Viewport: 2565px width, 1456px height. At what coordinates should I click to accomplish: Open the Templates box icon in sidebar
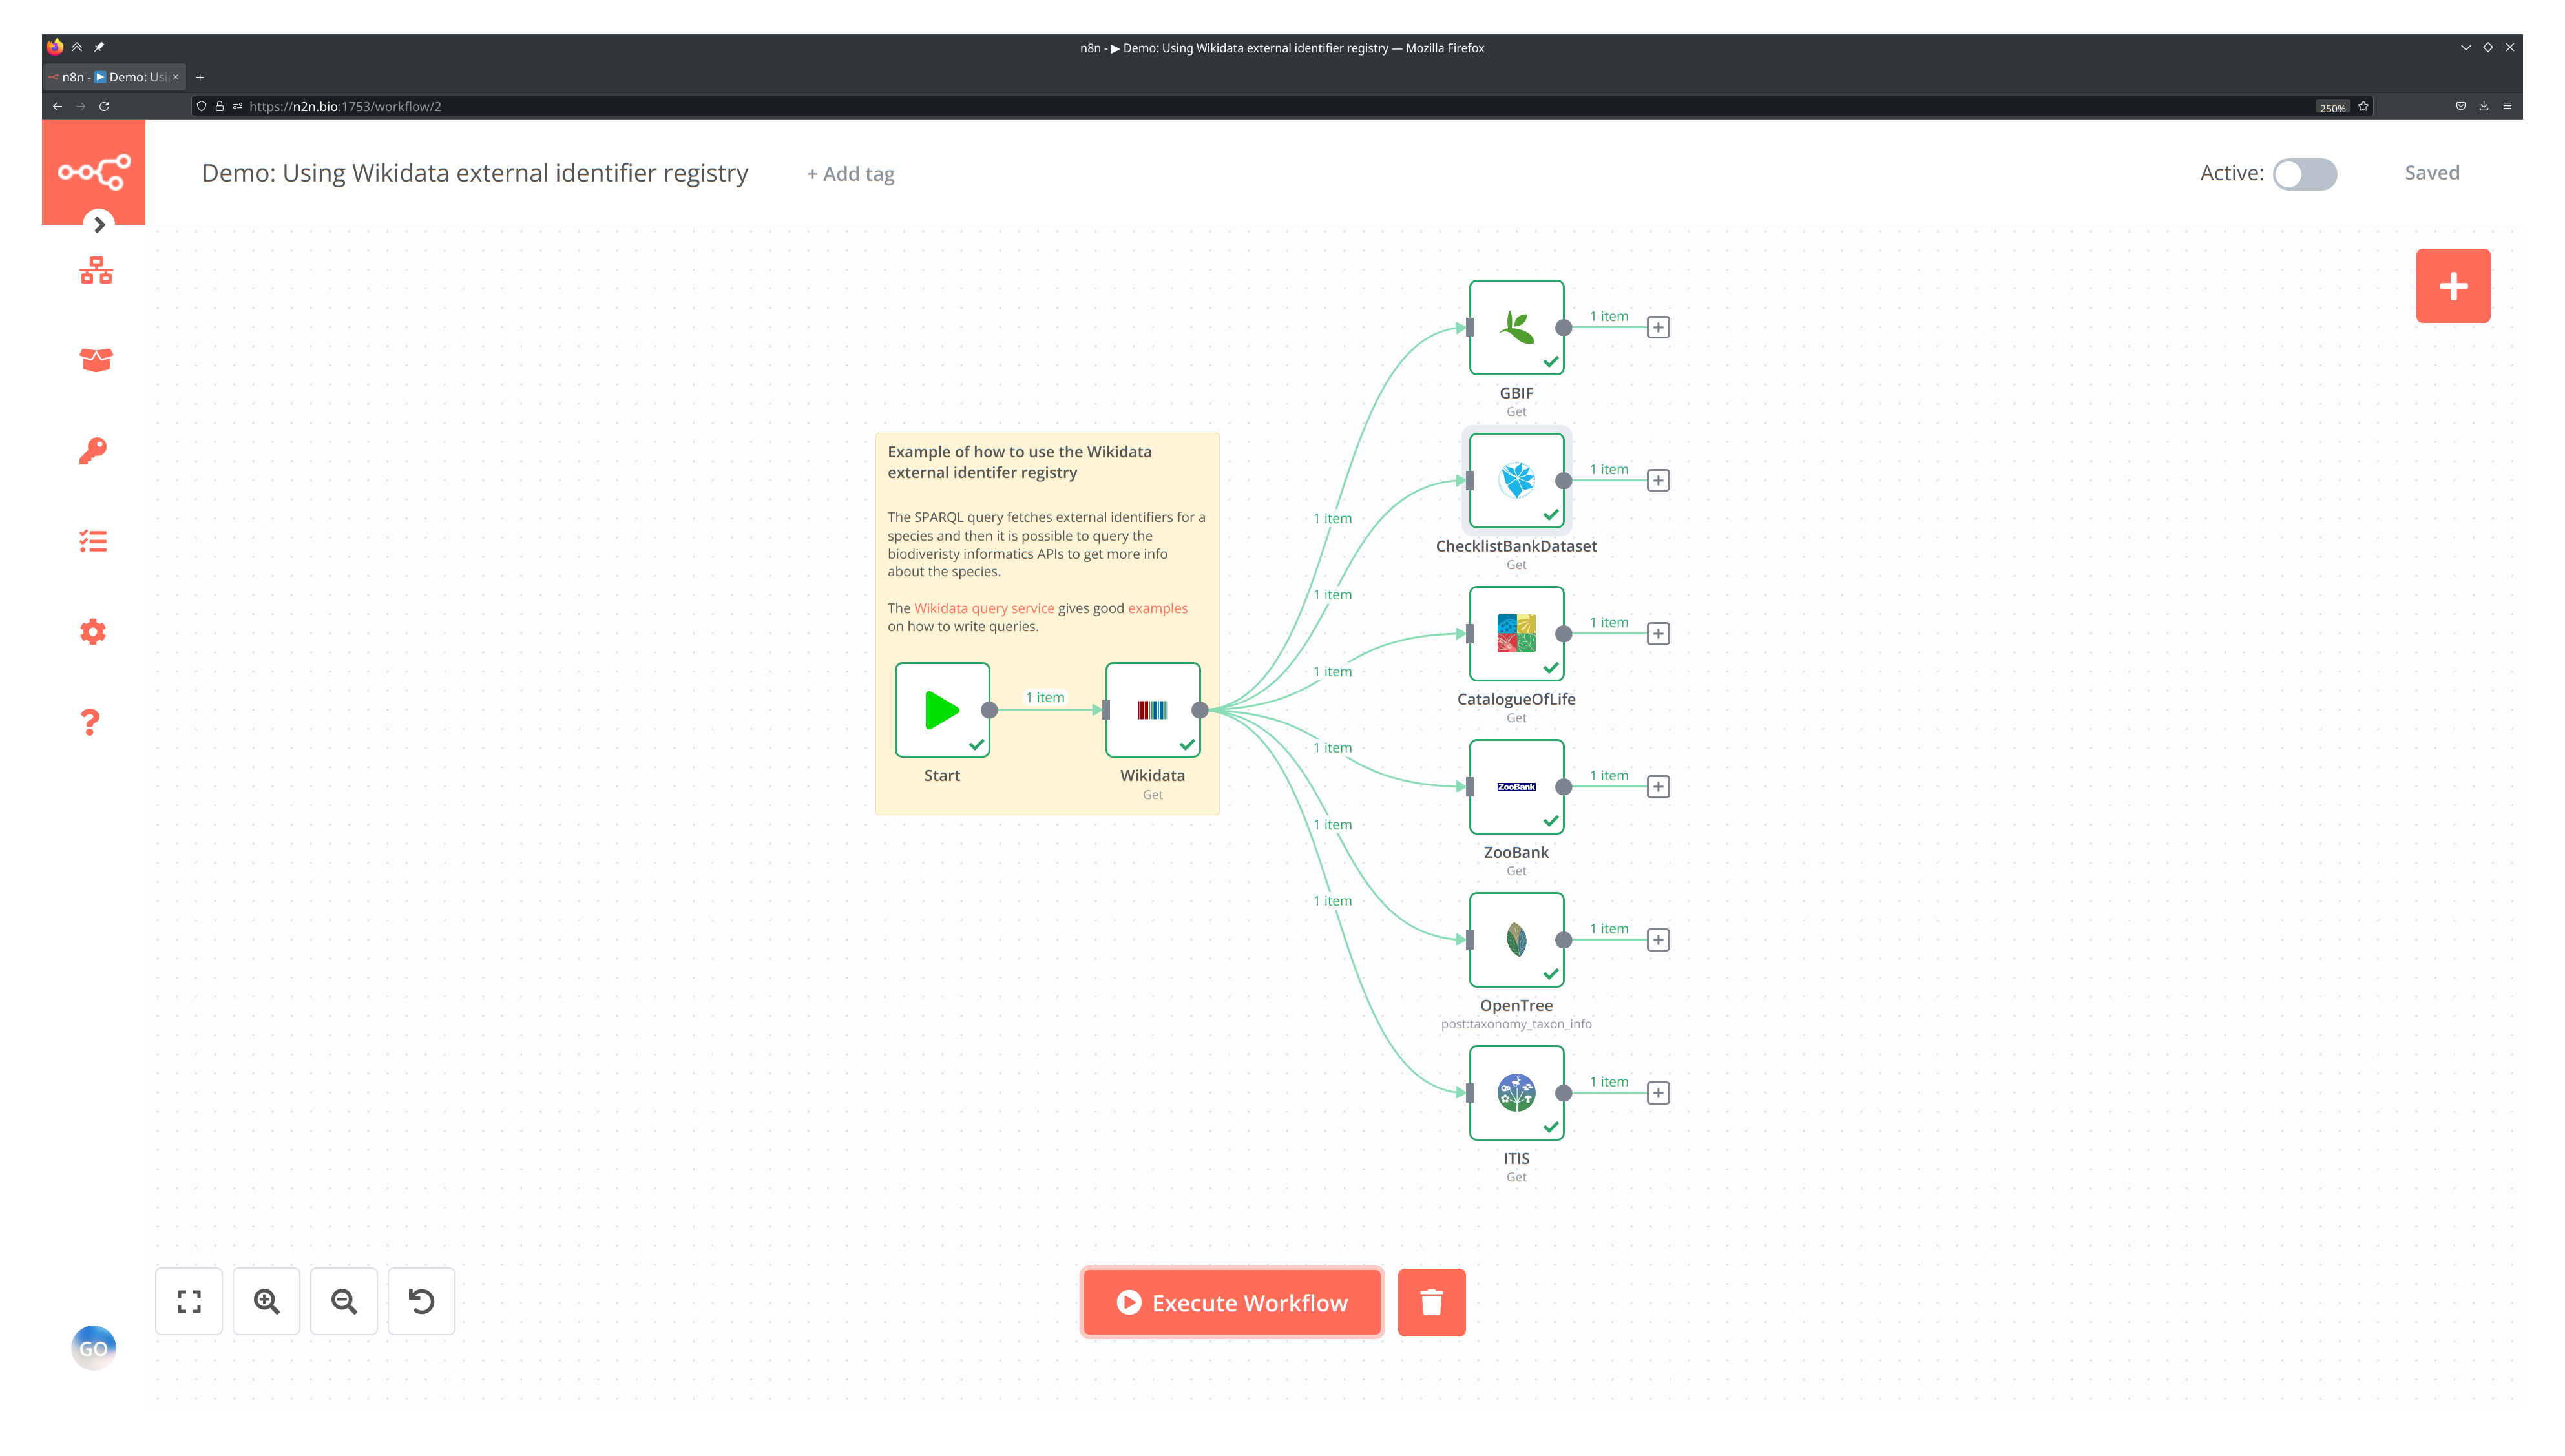pos(96,360)
